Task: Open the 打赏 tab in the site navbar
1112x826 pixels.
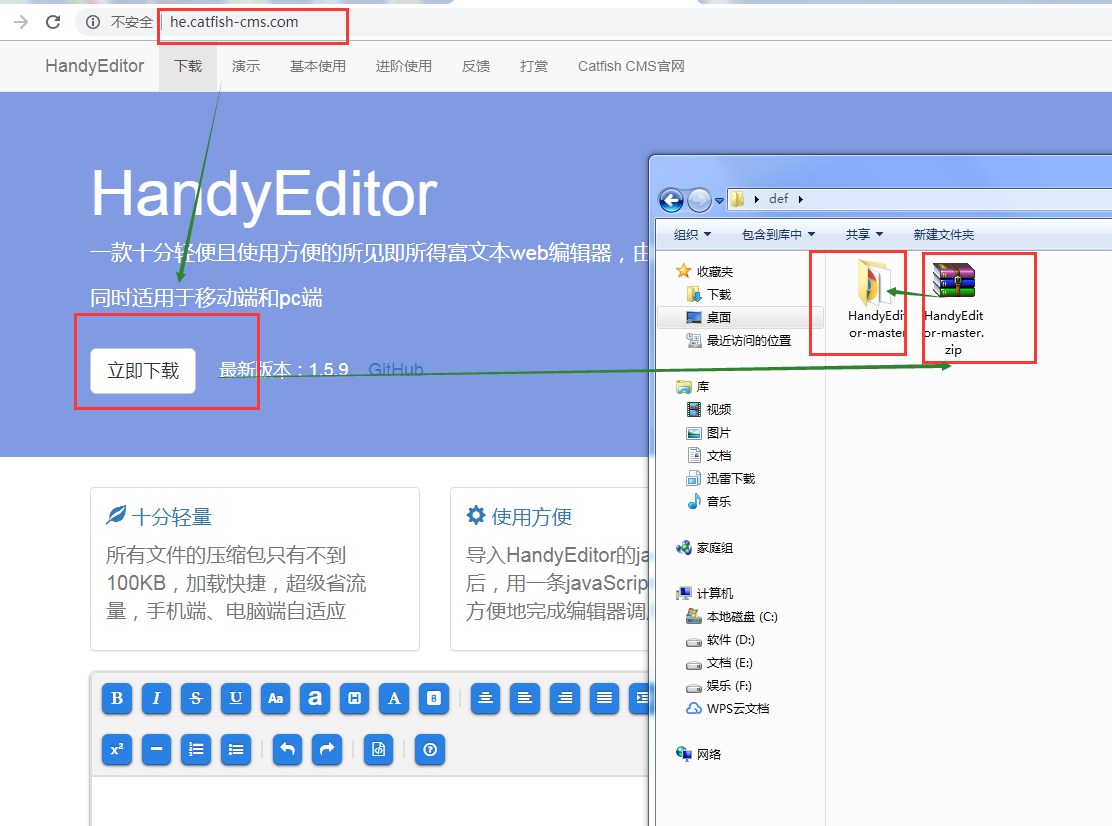Action: [x=534, y=66]
